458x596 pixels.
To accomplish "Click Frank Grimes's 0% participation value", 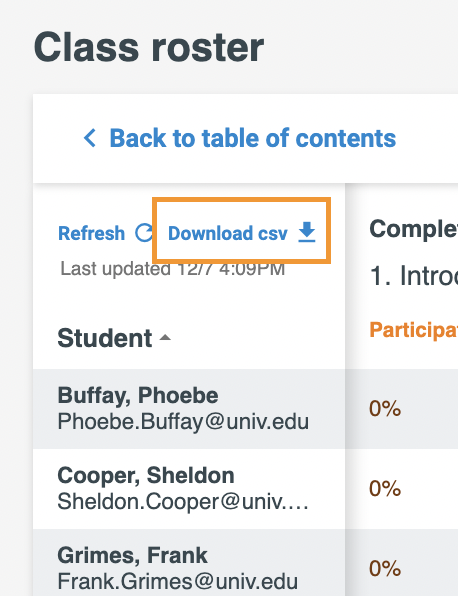I will coord(385,568).
